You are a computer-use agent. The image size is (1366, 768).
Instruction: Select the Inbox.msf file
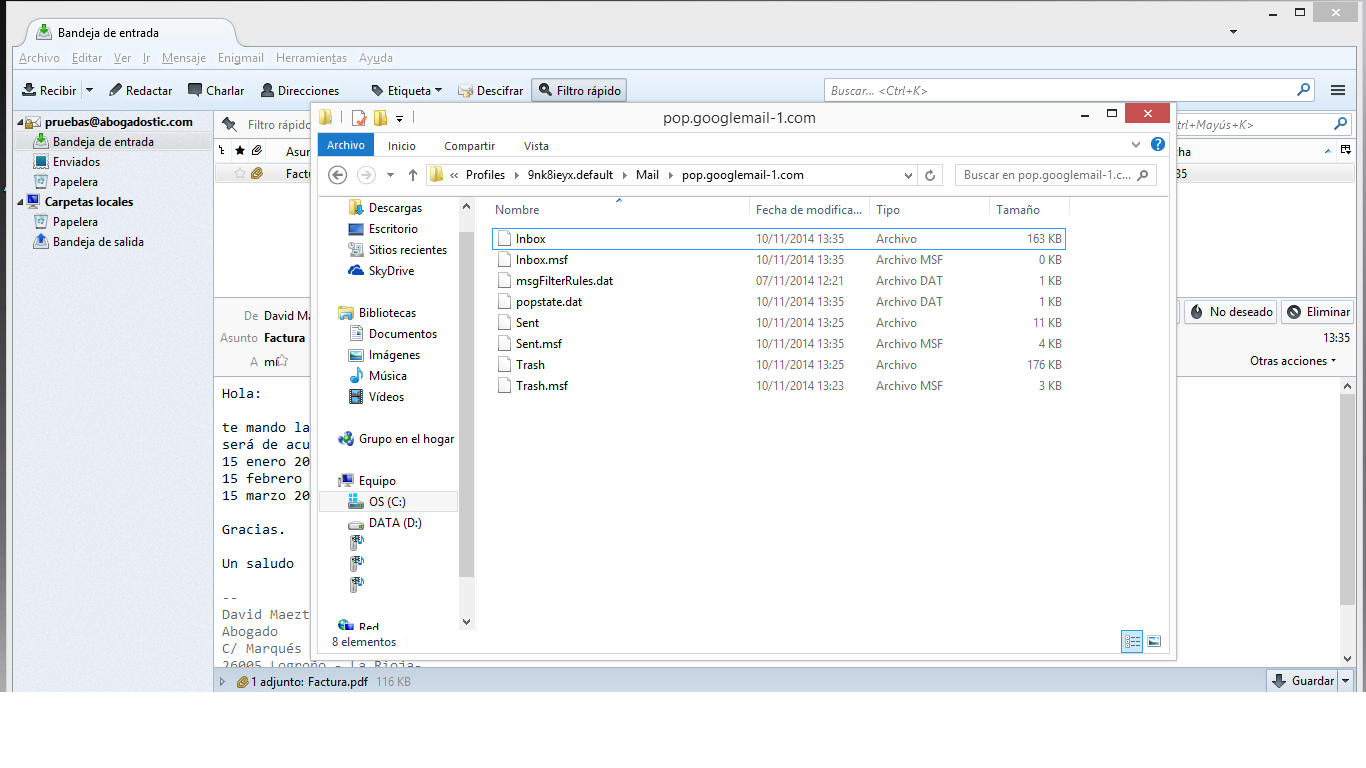[541, 260]
